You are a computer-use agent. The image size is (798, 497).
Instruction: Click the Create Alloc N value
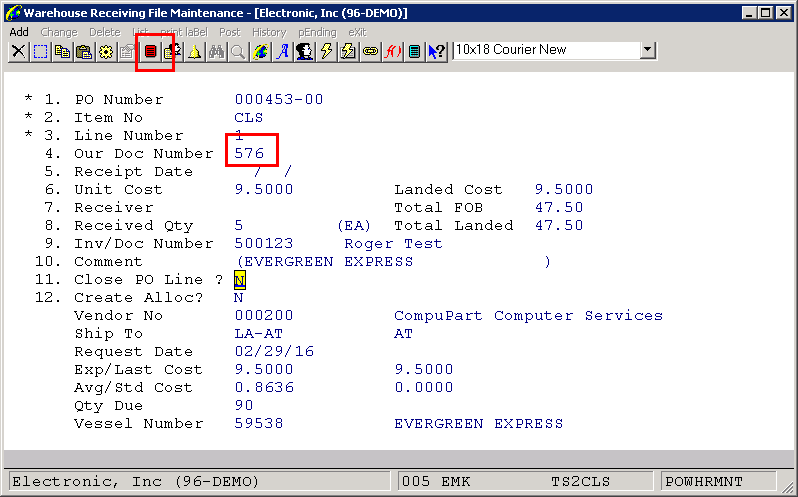click(239, 298)
